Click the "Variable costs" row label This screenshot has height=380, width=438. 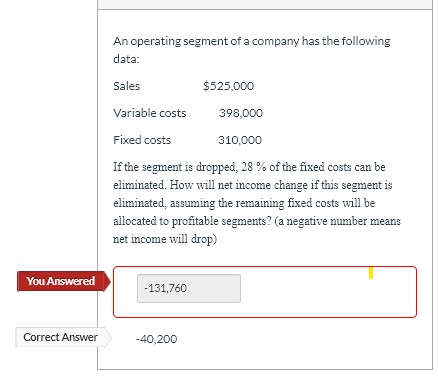pyautogui.click(x=150, y=113)
